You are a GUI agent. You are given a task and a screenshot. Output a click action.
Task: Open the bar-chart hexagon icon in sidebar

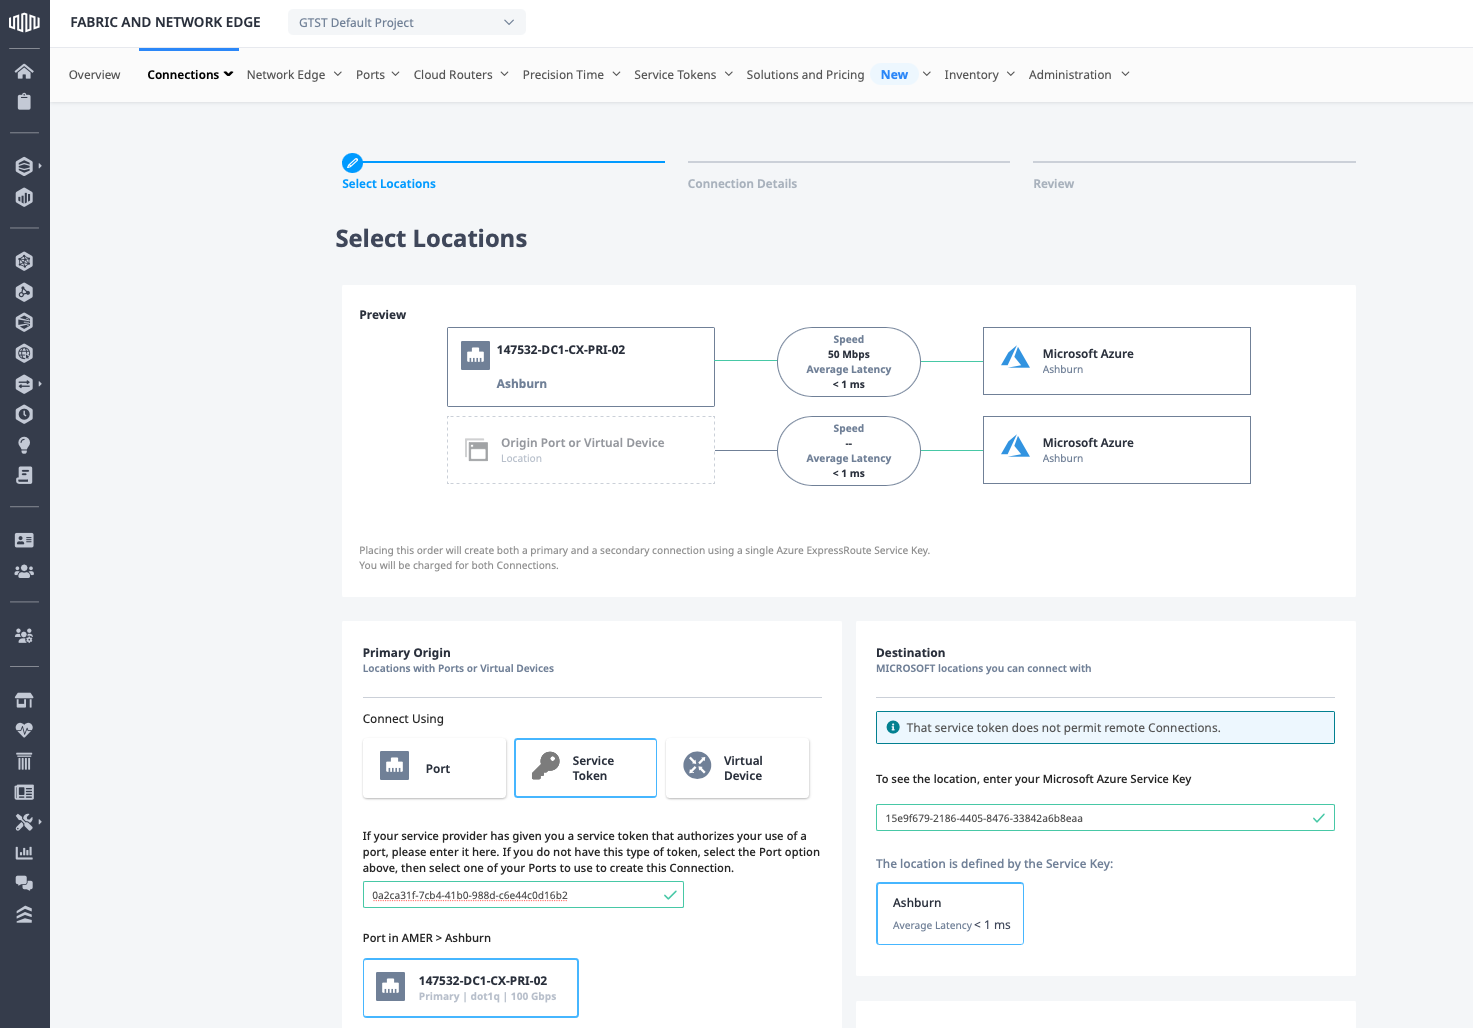click(24, 197)
